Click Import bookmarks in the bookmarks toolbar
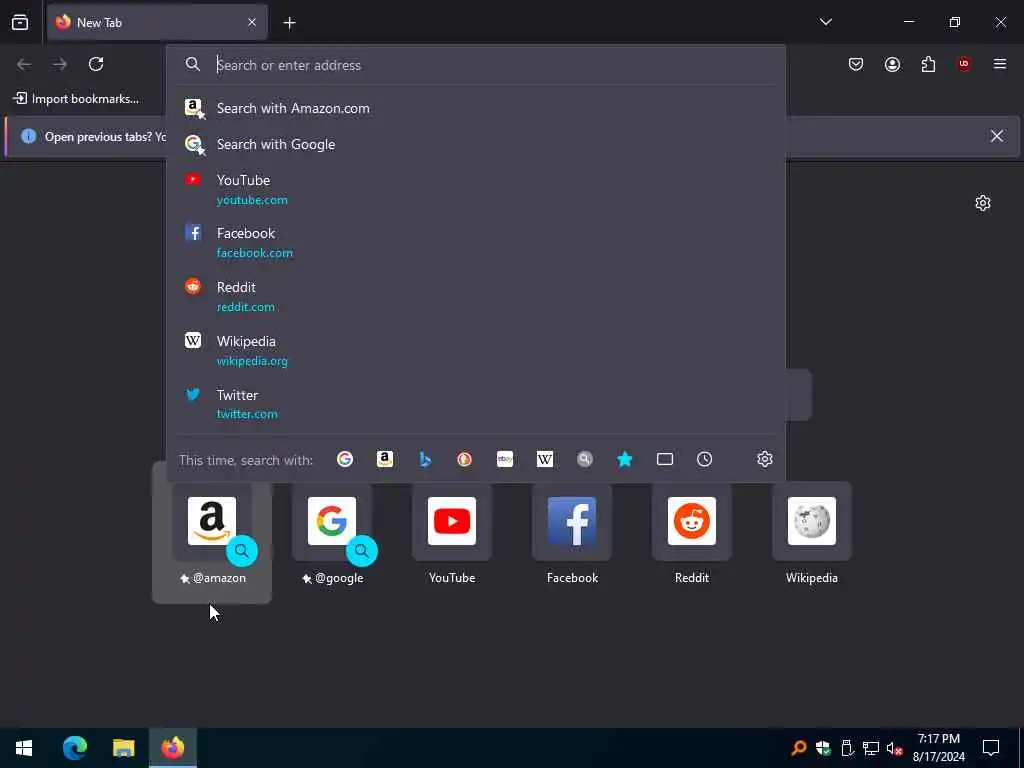Viewport: 1024px width, 768px height. 76,99
